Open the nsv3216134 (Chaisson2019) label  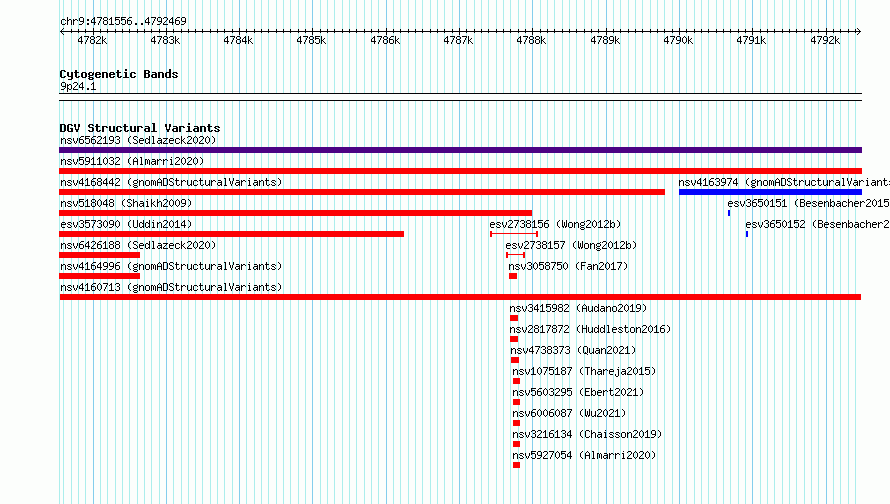click(587, 434)
